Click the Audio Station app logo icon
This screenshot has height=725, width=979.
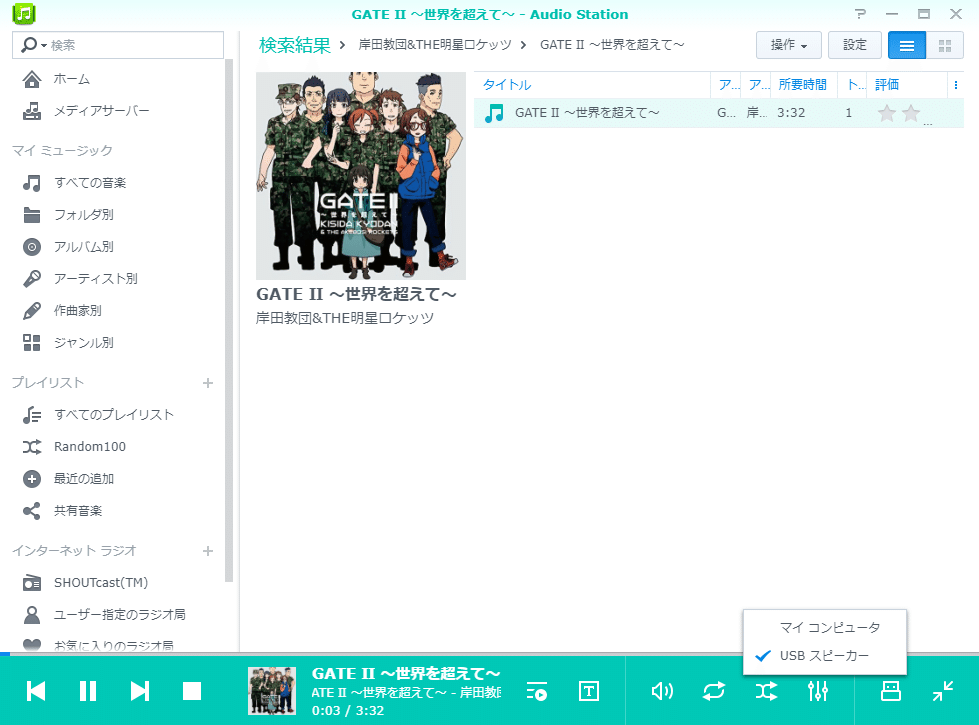click(x=24, y=14)
